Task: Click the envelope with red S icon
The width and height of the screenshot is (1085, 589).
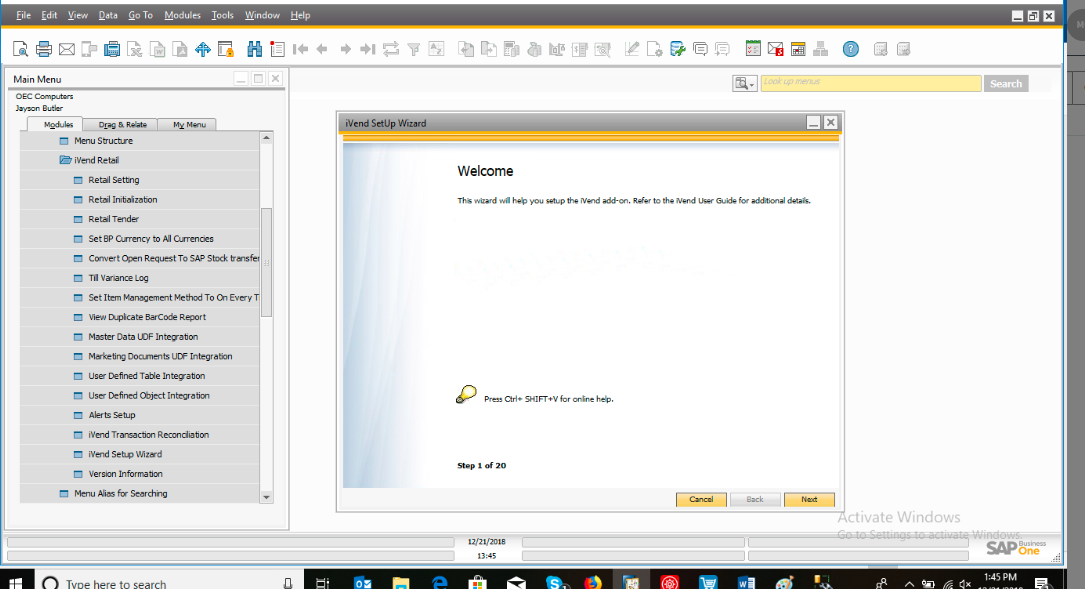Action: [776, 49]
